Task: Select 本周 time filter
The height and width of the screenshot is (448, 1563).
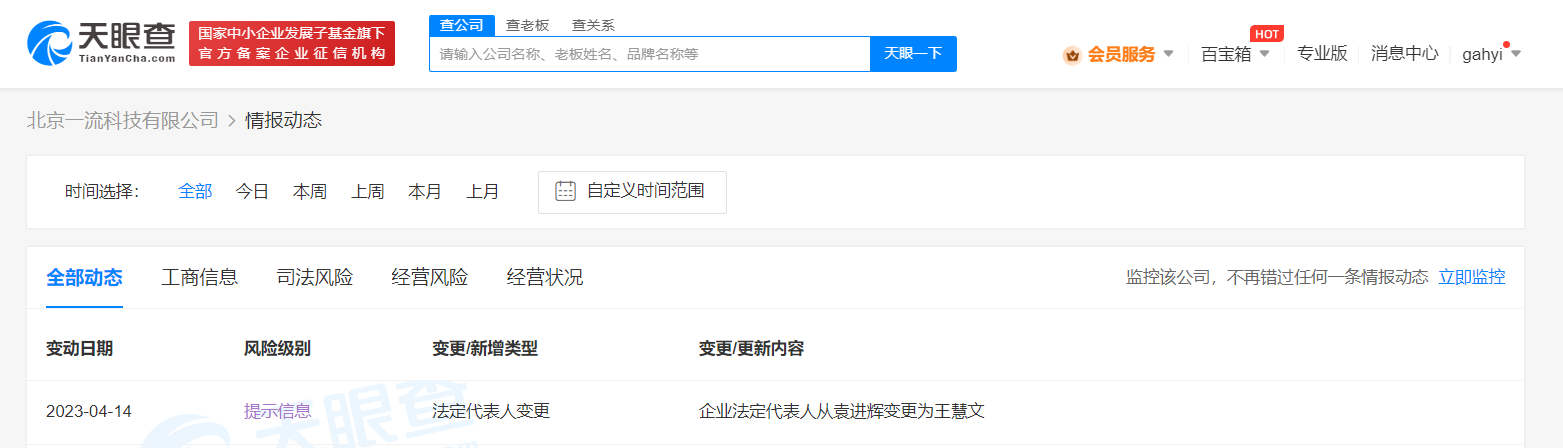Action: pos(310,192)
